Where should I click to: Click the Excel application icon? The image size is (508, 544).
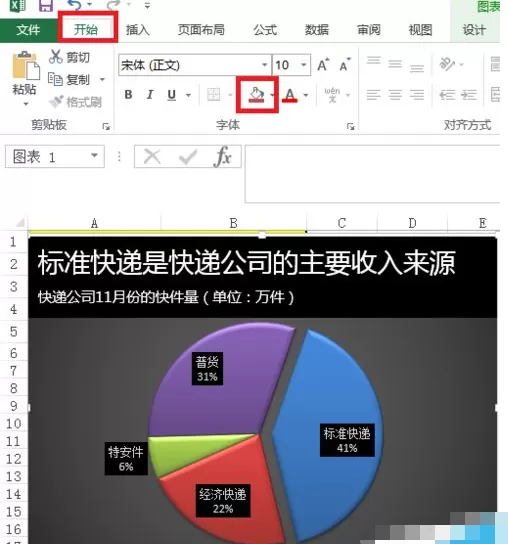pos(17,5)
